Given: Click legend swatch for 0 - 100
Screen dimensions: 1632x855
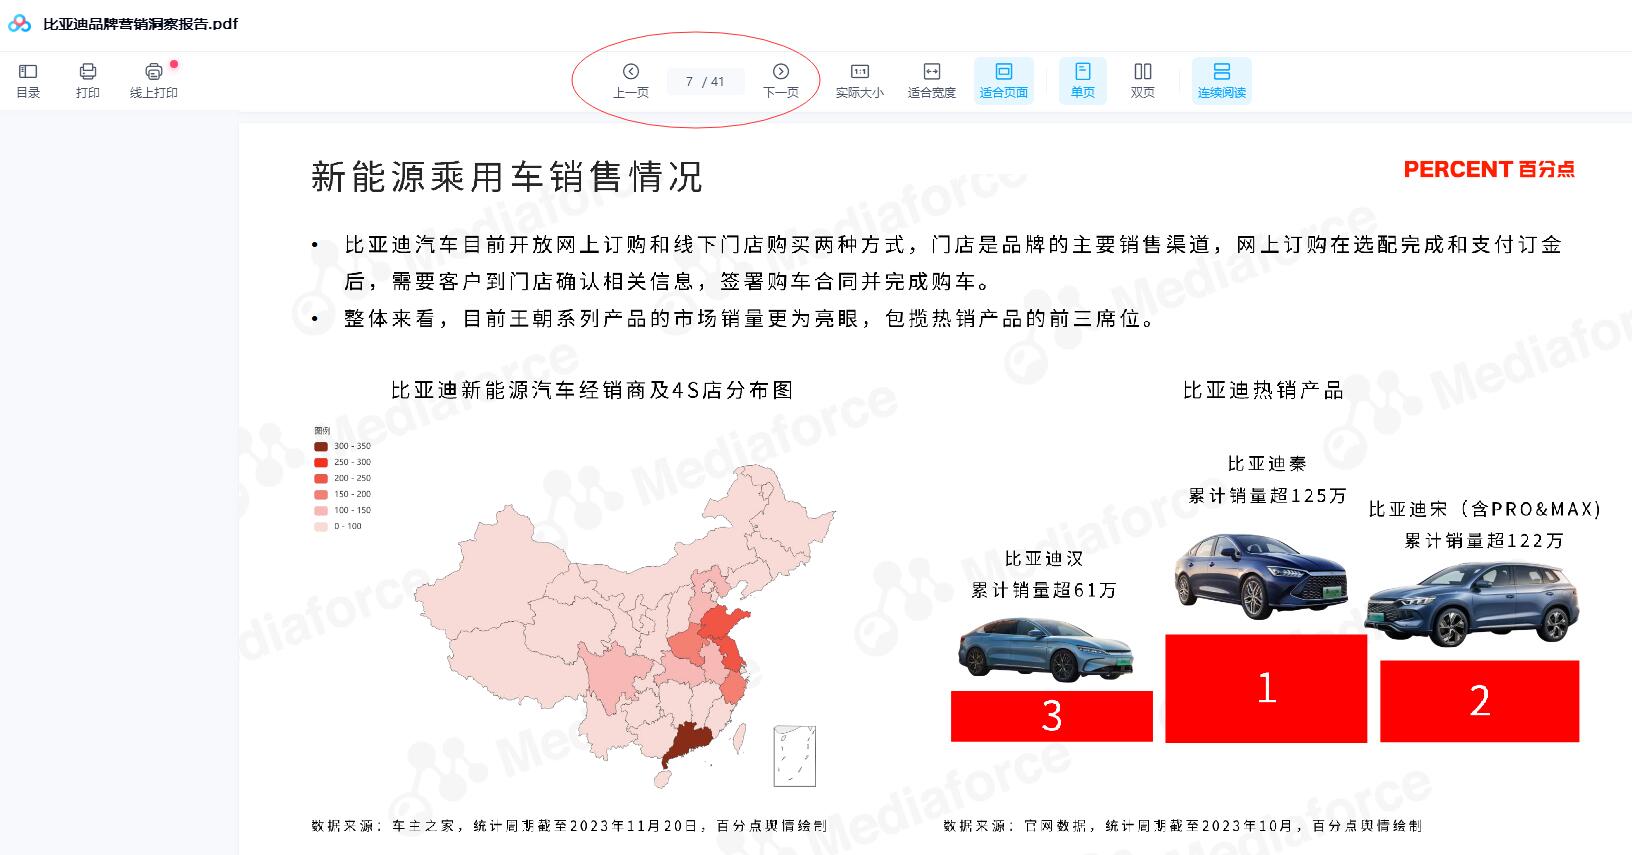Looking at the screenshot, I should coord(321,526).
